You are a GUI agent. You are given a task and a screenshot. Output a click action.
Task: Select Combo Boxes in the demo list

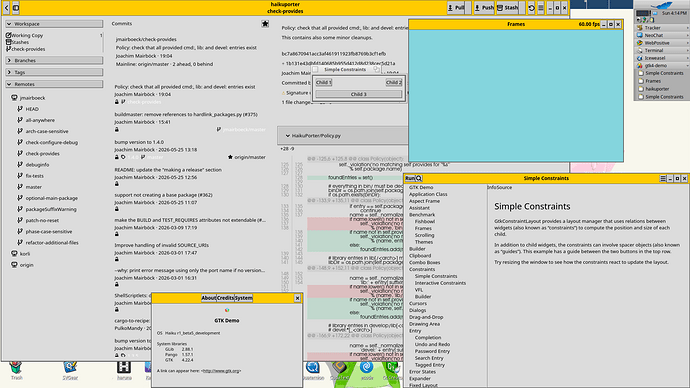[424, 263]
